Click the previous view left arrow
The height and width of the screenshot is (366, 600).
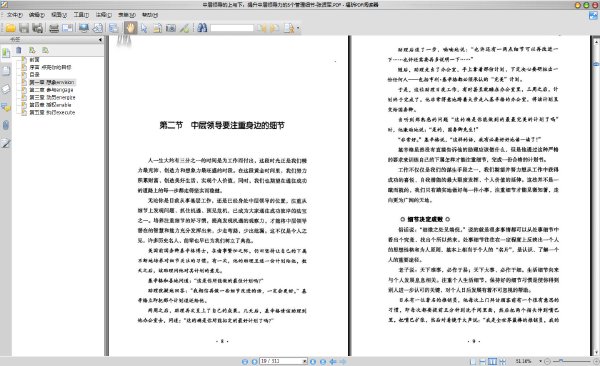pyautogui.click(x=333, y=361)
